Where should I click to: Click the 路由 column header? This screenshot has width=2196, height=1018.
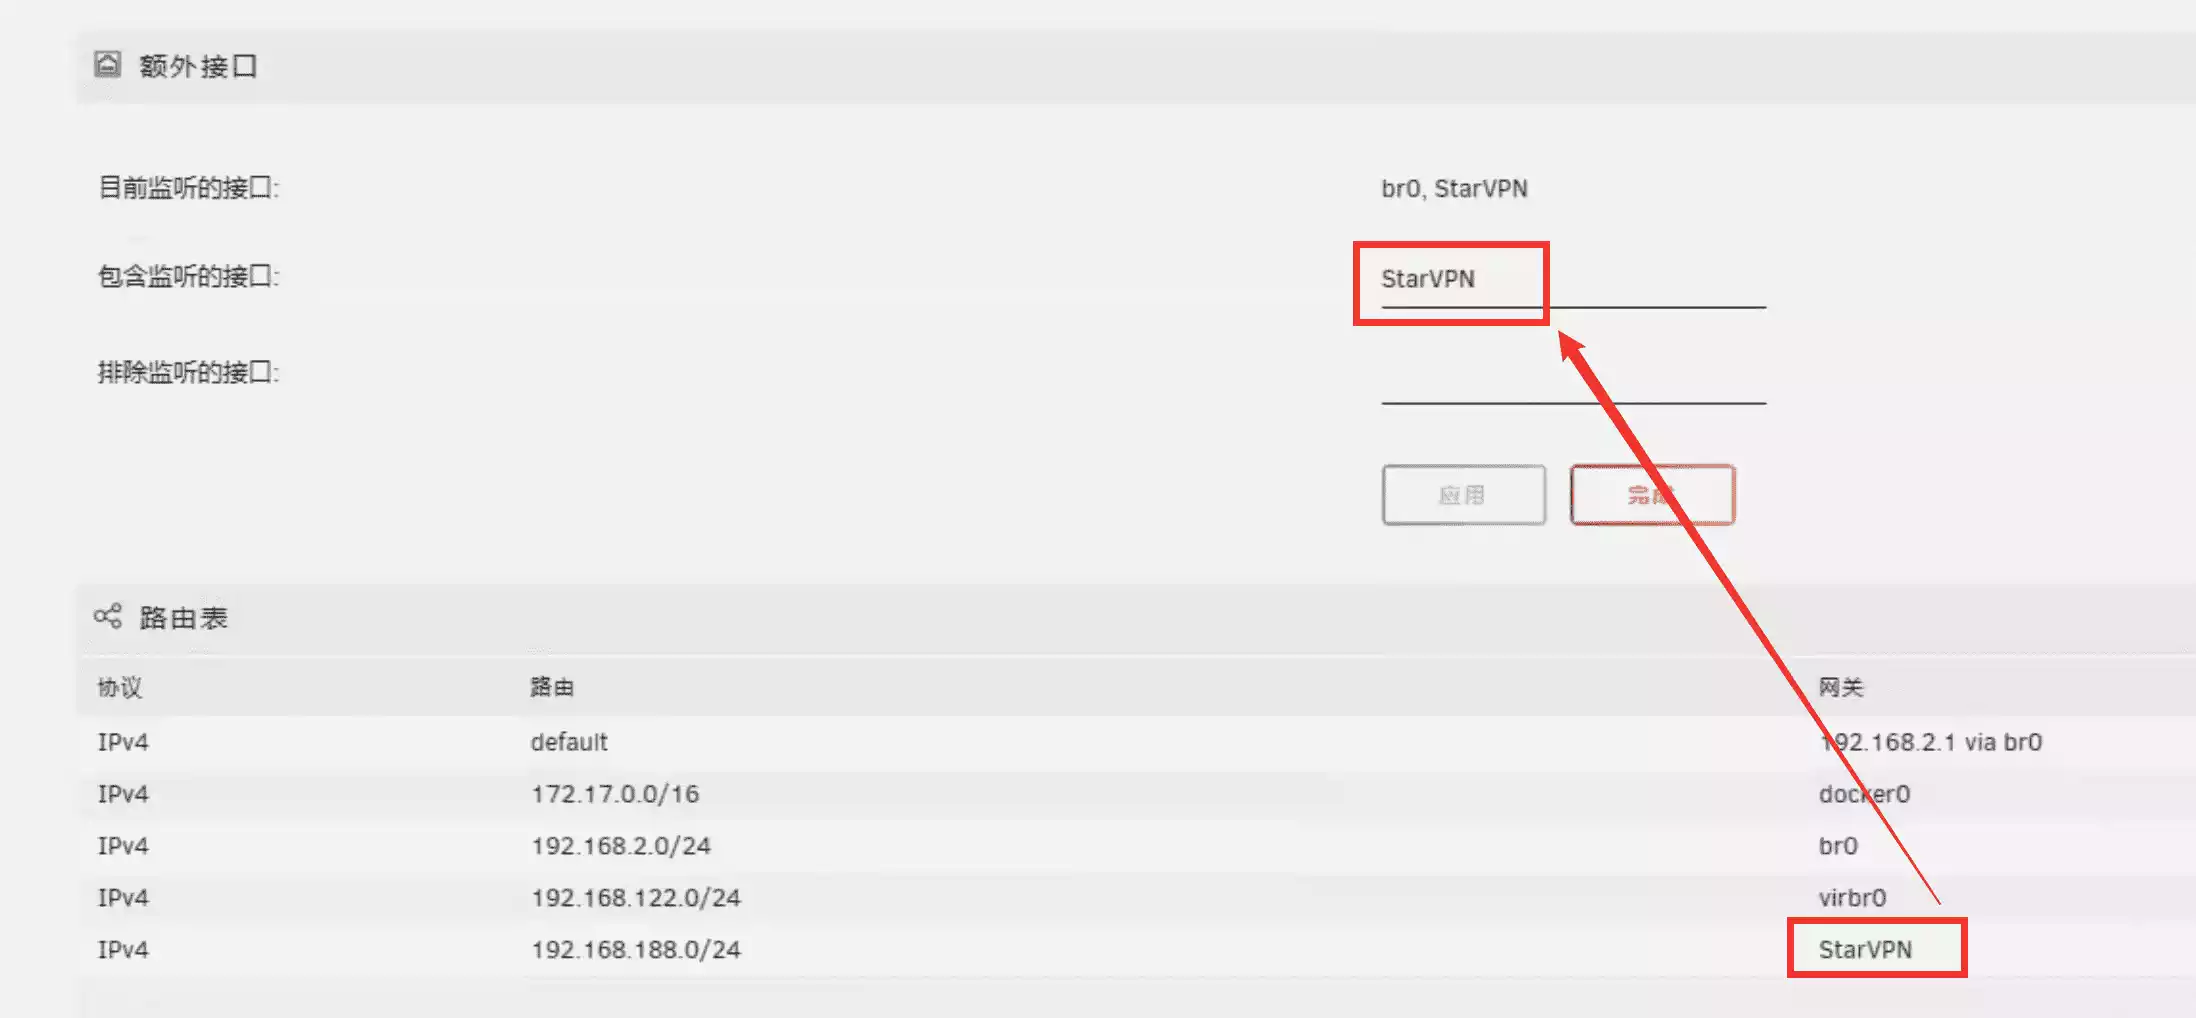[552, 687]
